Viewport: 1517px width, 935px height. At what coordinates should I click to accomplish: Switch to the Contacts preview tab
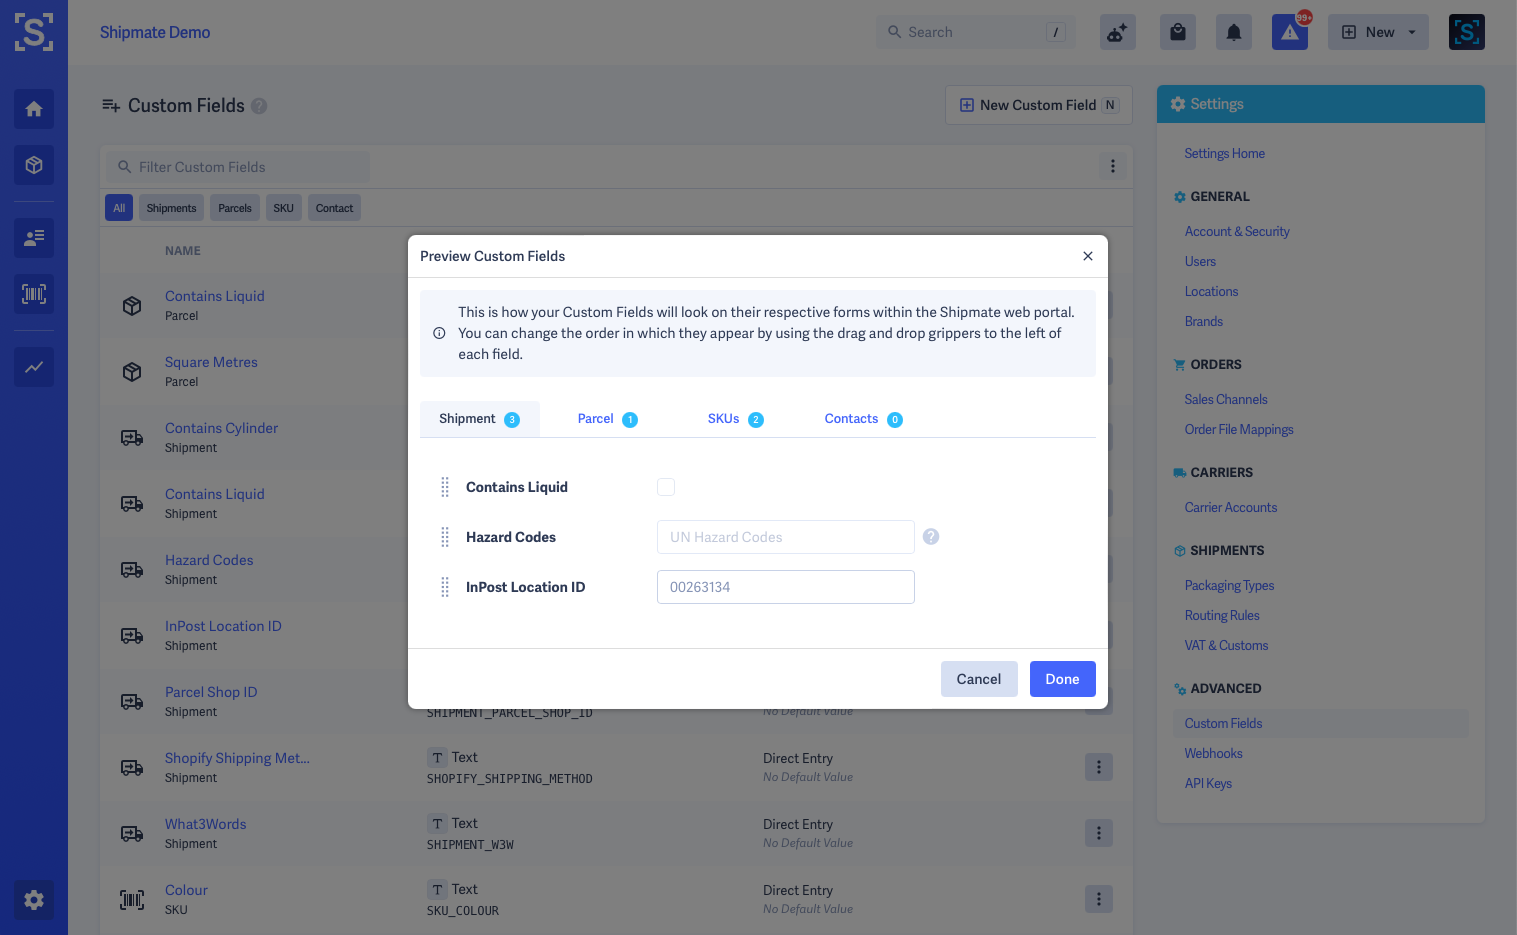coord(864,419)
